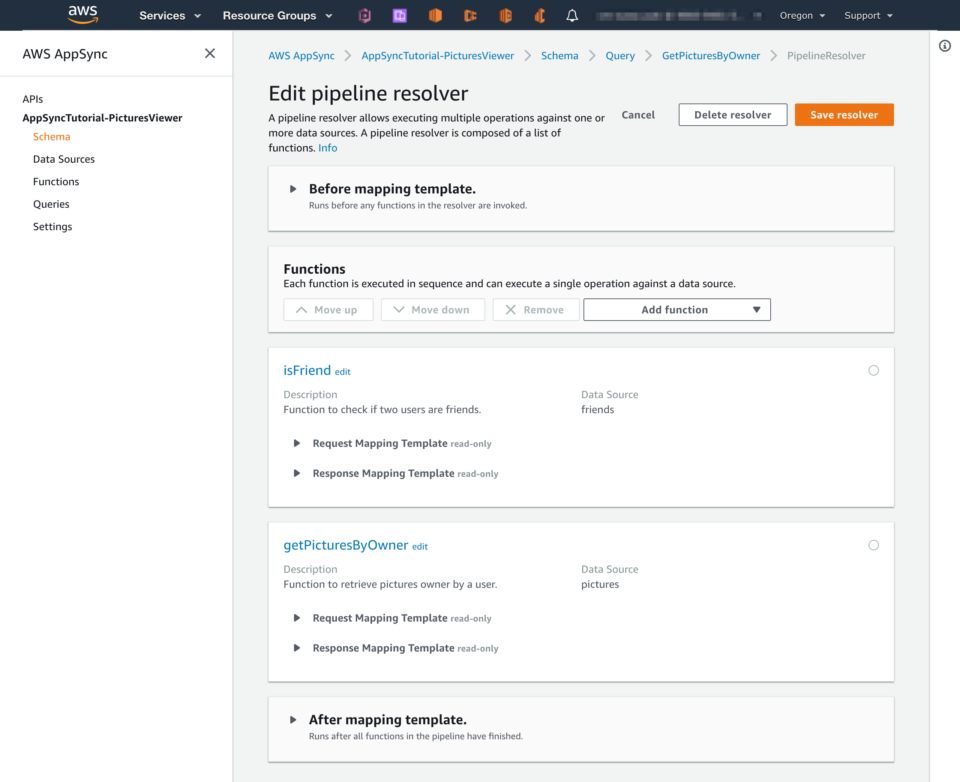Open Settings in the sidebar
Screen dimensions: 960x782
[x=52, y=227]
